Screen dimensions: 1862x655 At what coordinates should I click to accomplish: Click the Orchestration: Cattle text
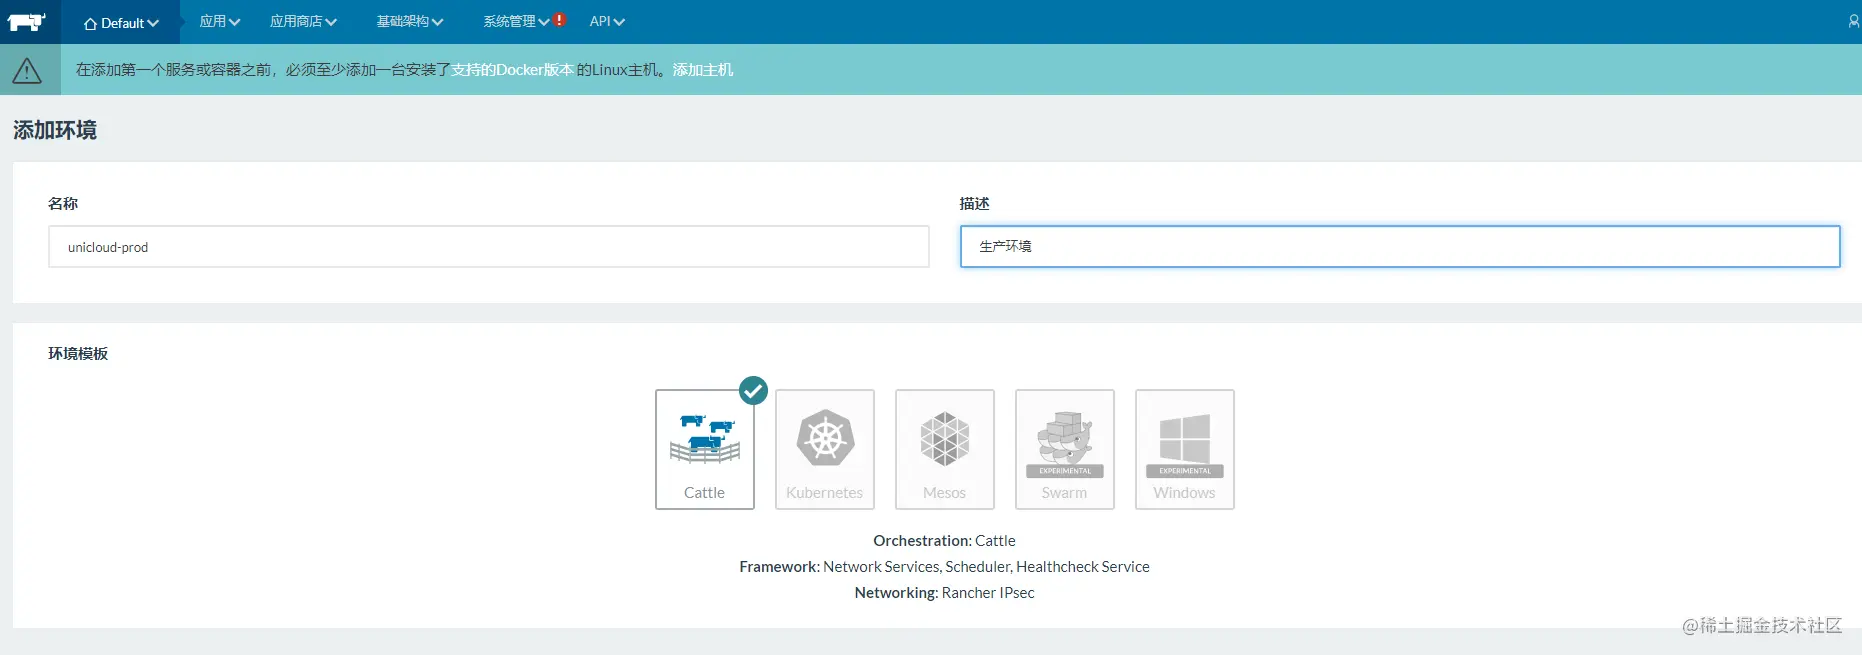(944, 540)
